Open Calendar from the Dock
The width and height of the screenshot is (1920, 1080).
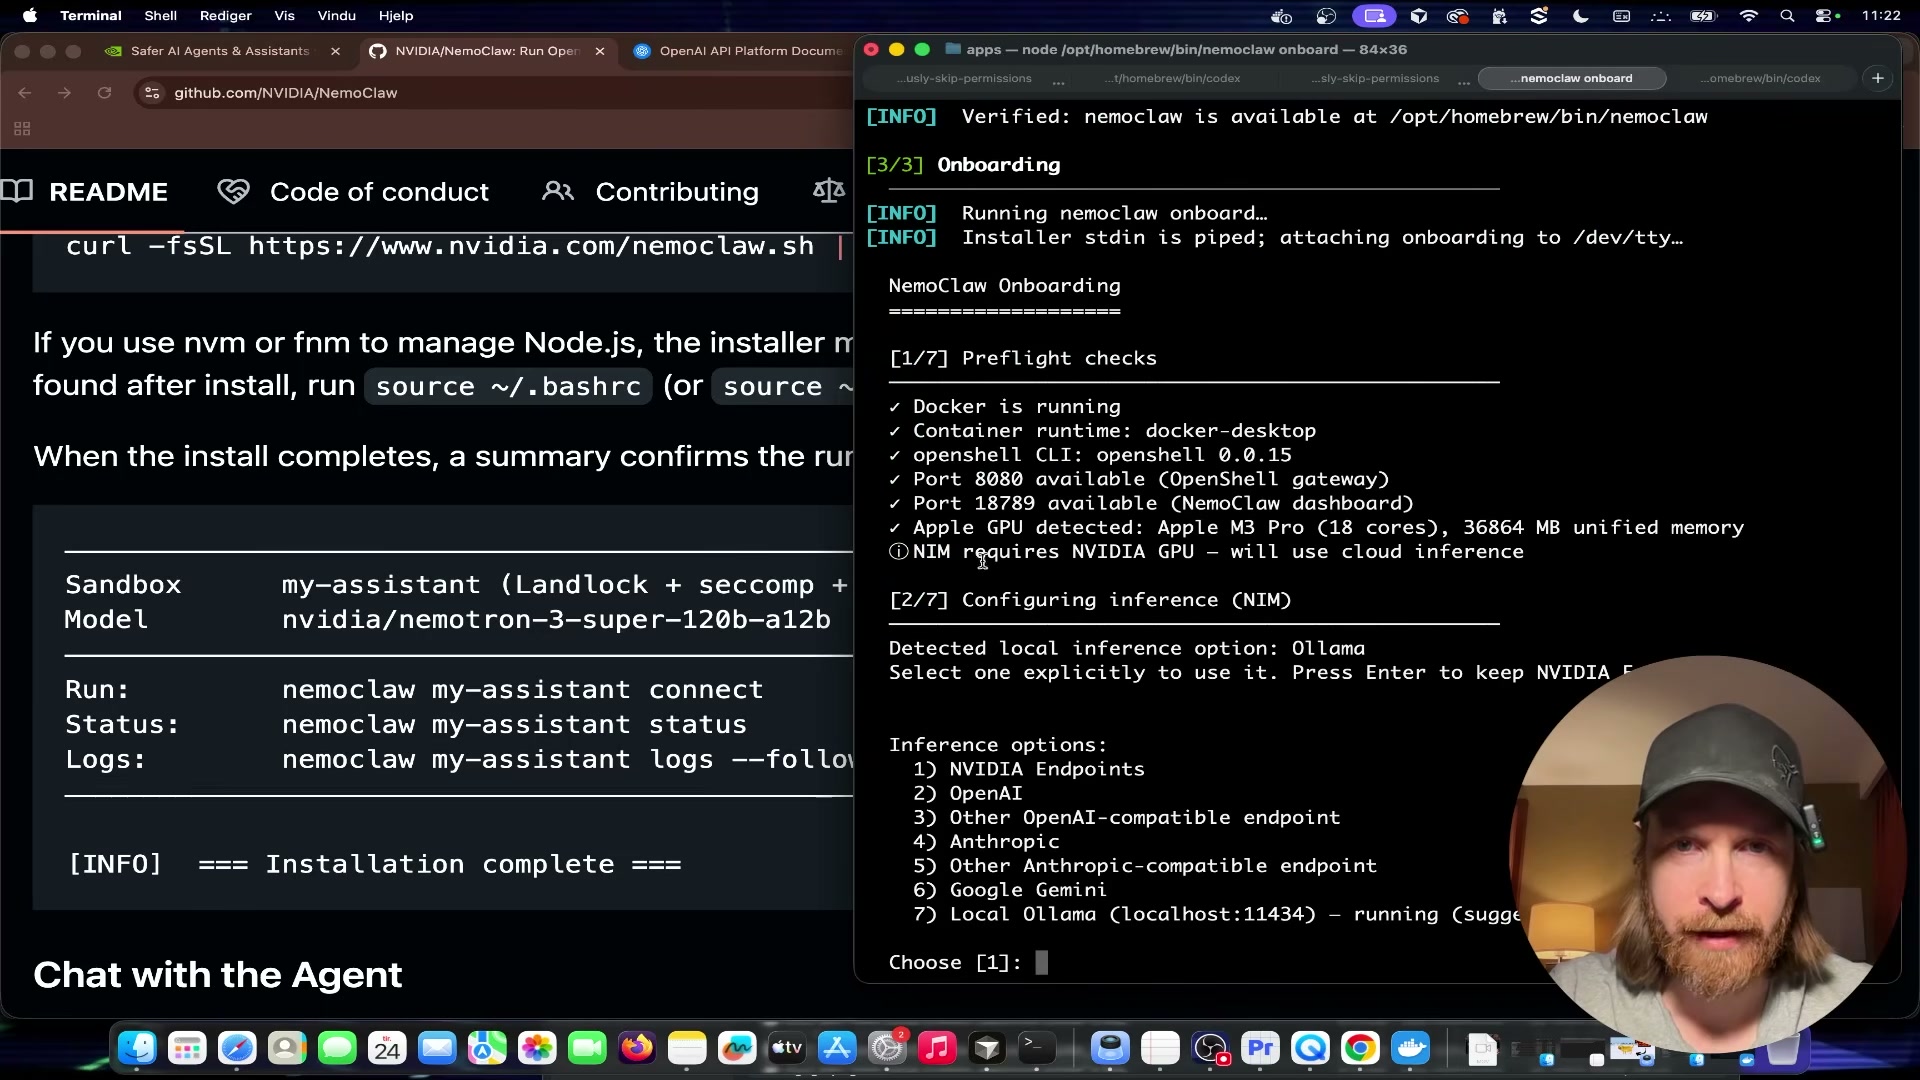tap(387, 1048)
